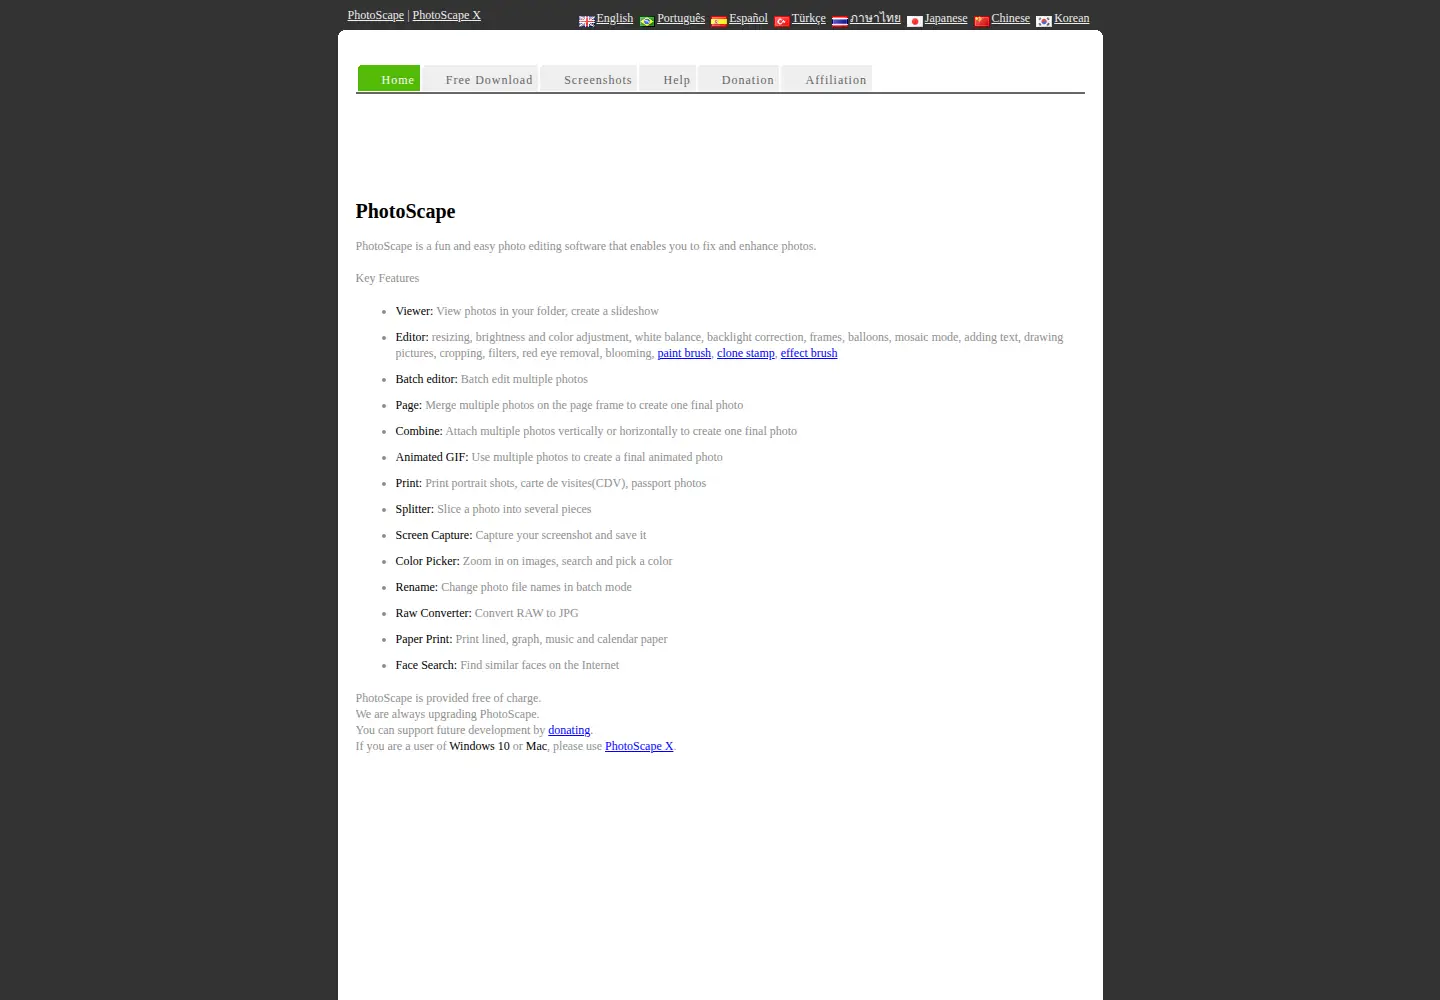Switch language to English

[x=615, y=18]
